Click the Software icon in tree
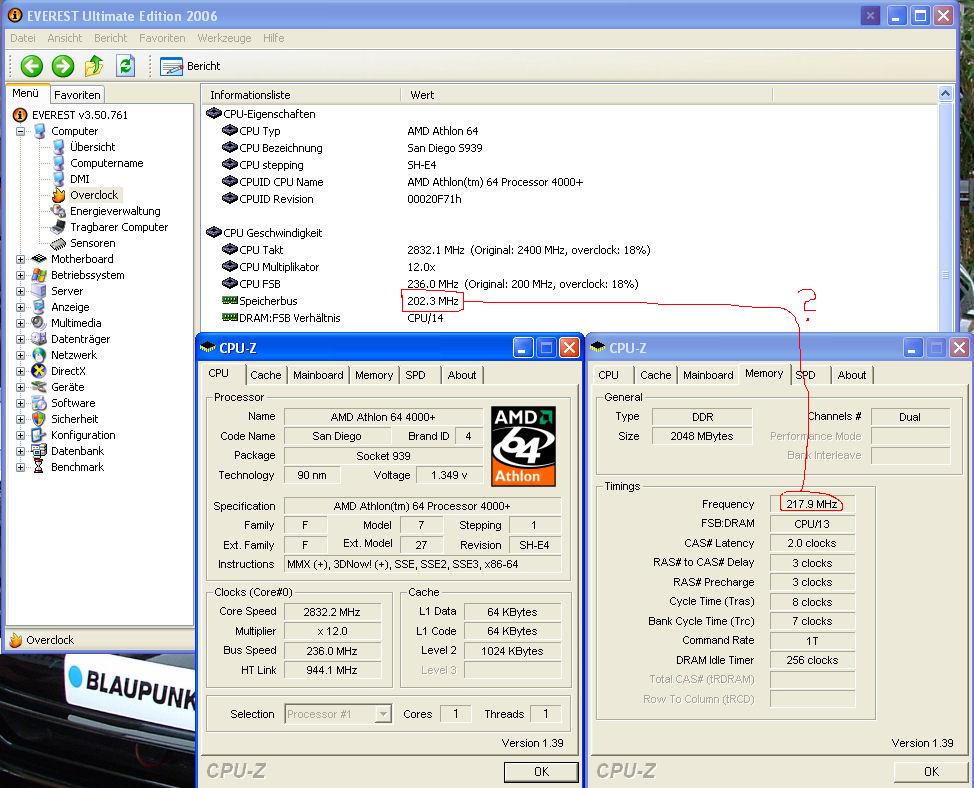Screen dimensions: 974x788 tap(39, 403)
